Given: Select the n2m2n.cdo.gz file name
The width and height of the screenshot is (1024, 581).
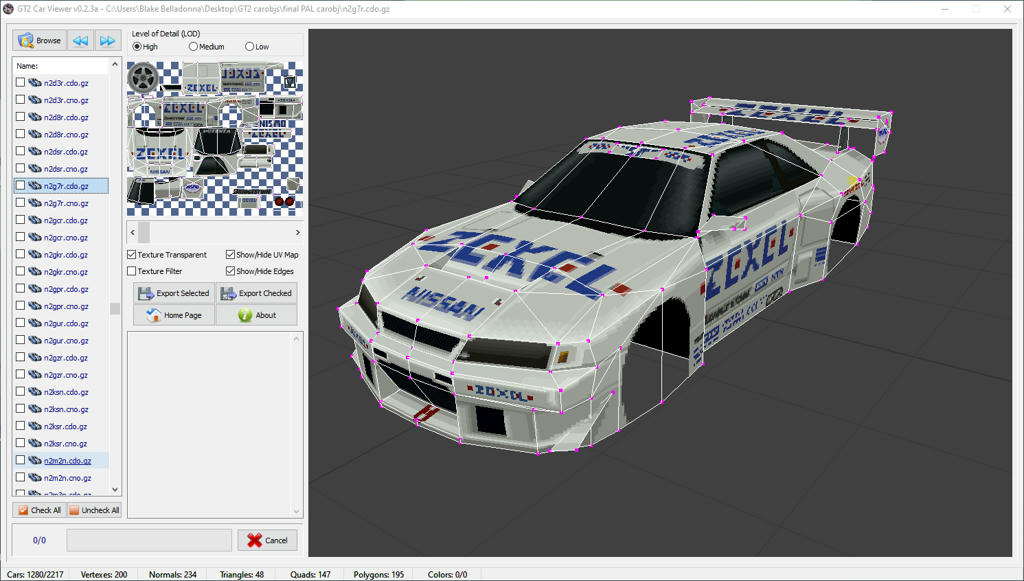Looking at the screenshot, I should 67,460.
